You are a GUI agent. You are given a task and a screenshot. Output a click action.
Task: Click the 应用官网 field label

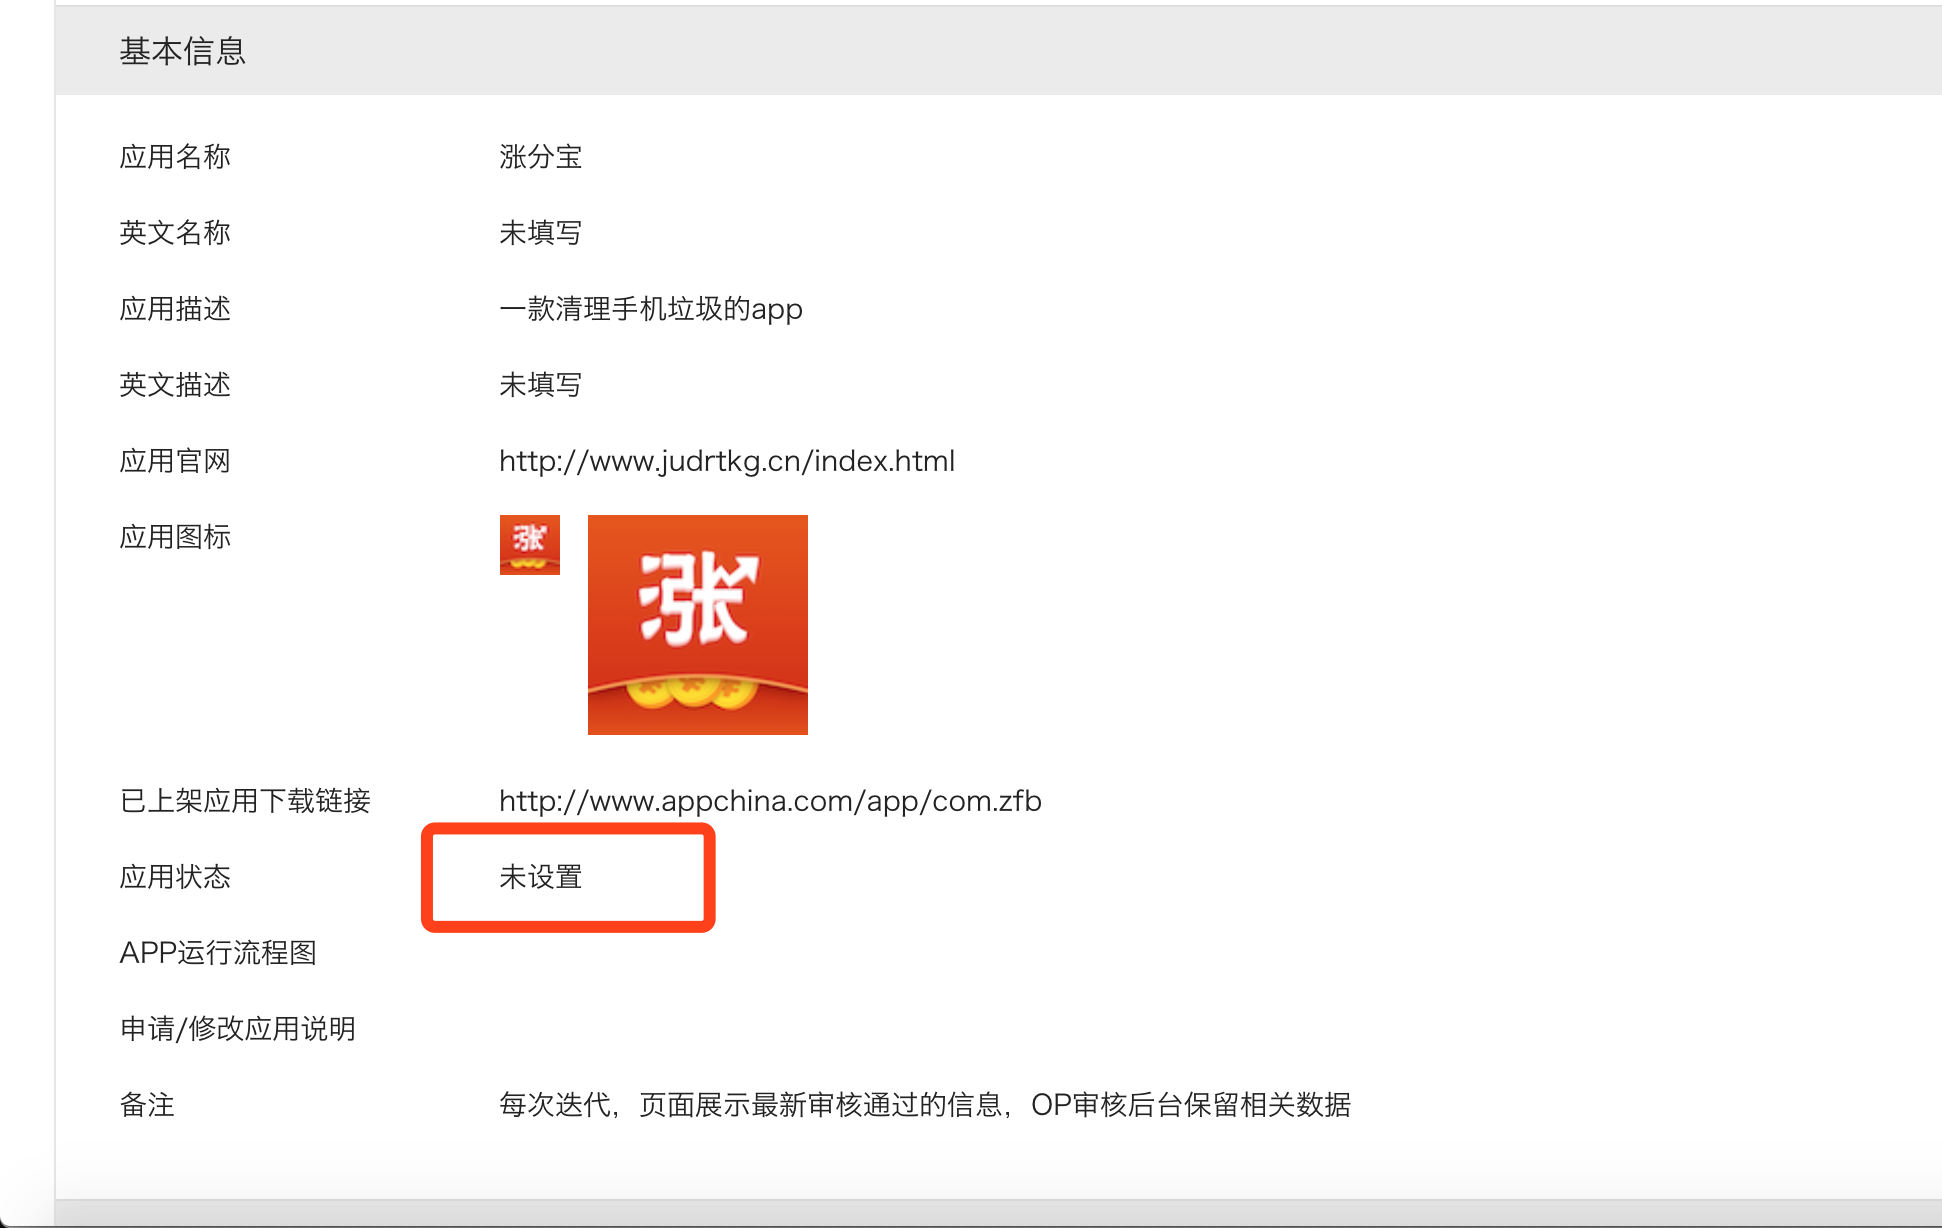click(x=175, y=461)
